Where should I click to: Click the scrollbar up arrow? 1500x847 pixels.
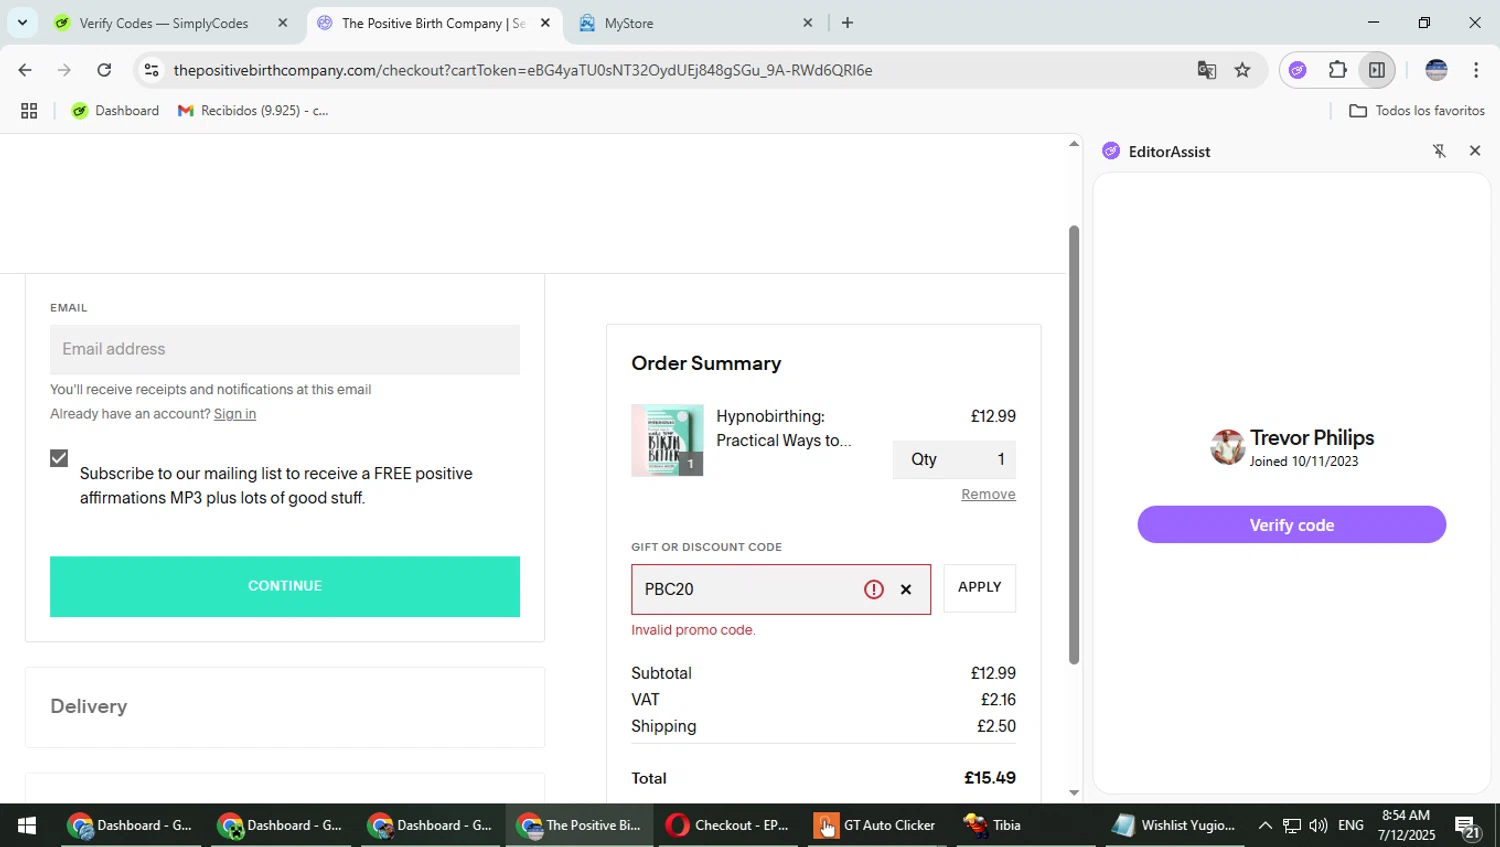[1074, 144]
